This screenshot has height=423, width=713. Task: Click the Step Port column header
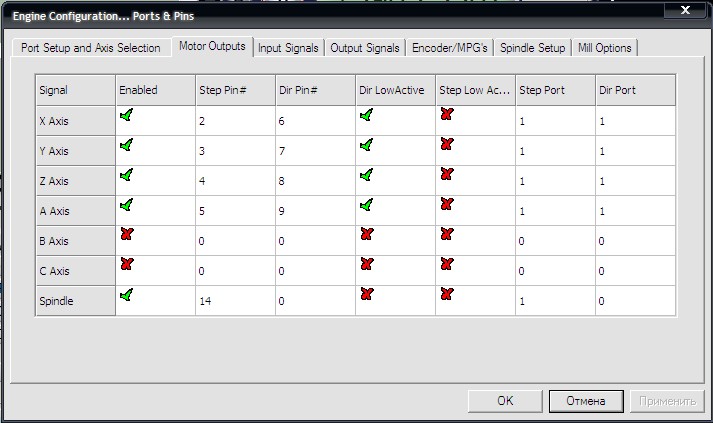(x=555, y=90)
